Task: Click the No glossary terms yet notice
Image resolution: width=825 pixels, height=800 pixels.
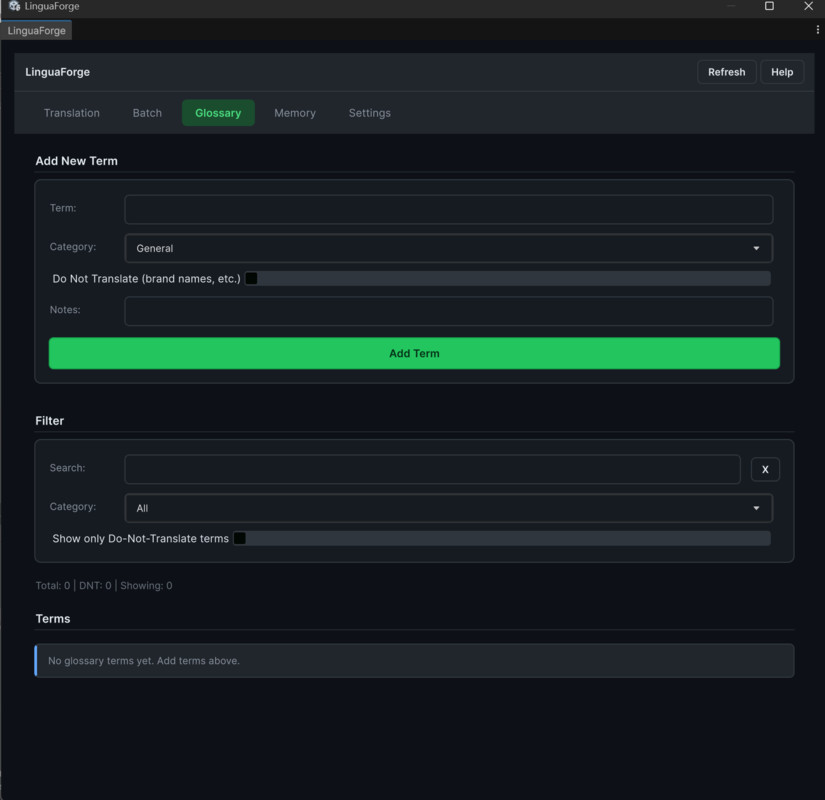Action: point(414,660)
